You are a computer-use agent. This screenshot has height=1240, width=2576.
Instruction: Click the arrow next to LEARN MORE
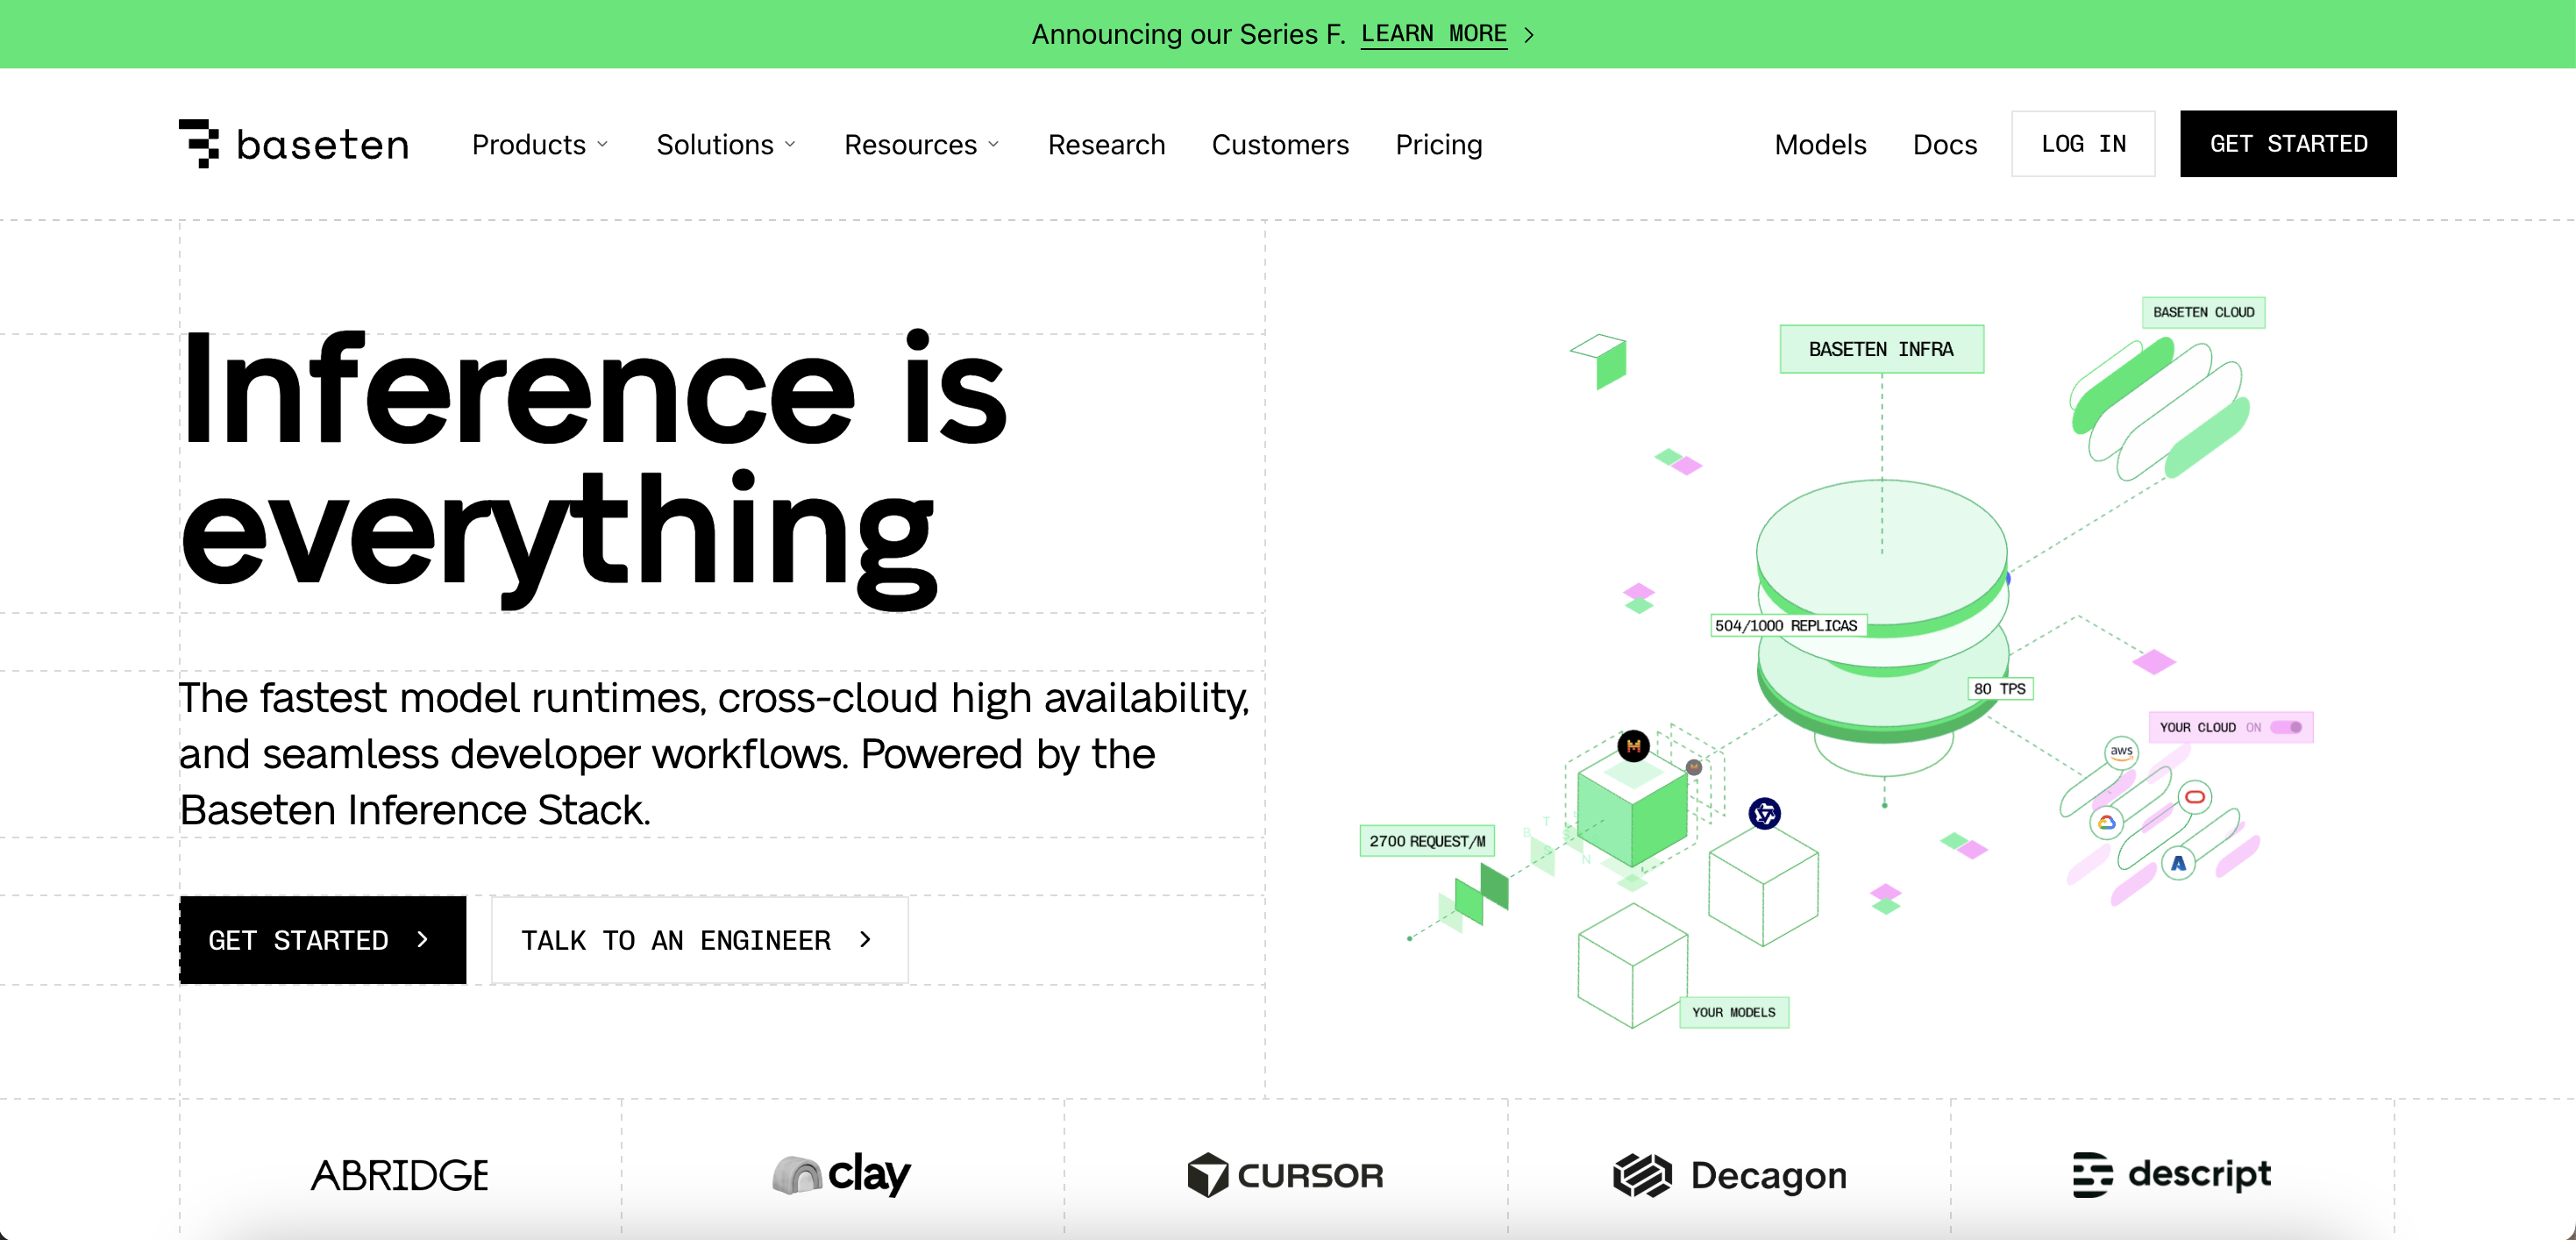1528,35
